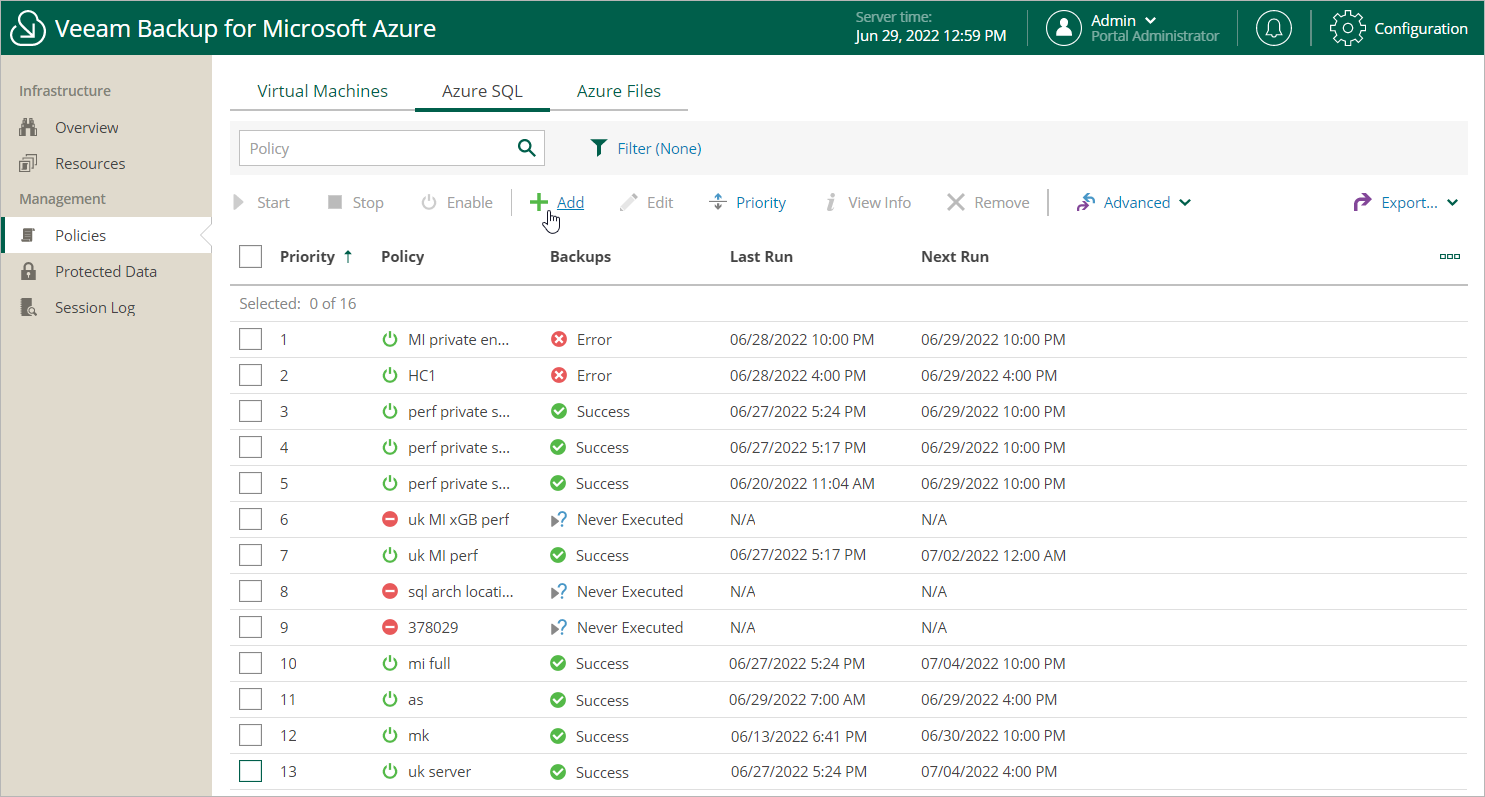The image size is (1485, 797).
Task: Tick checkbox for 378029 policy
Action: (250, 627)
